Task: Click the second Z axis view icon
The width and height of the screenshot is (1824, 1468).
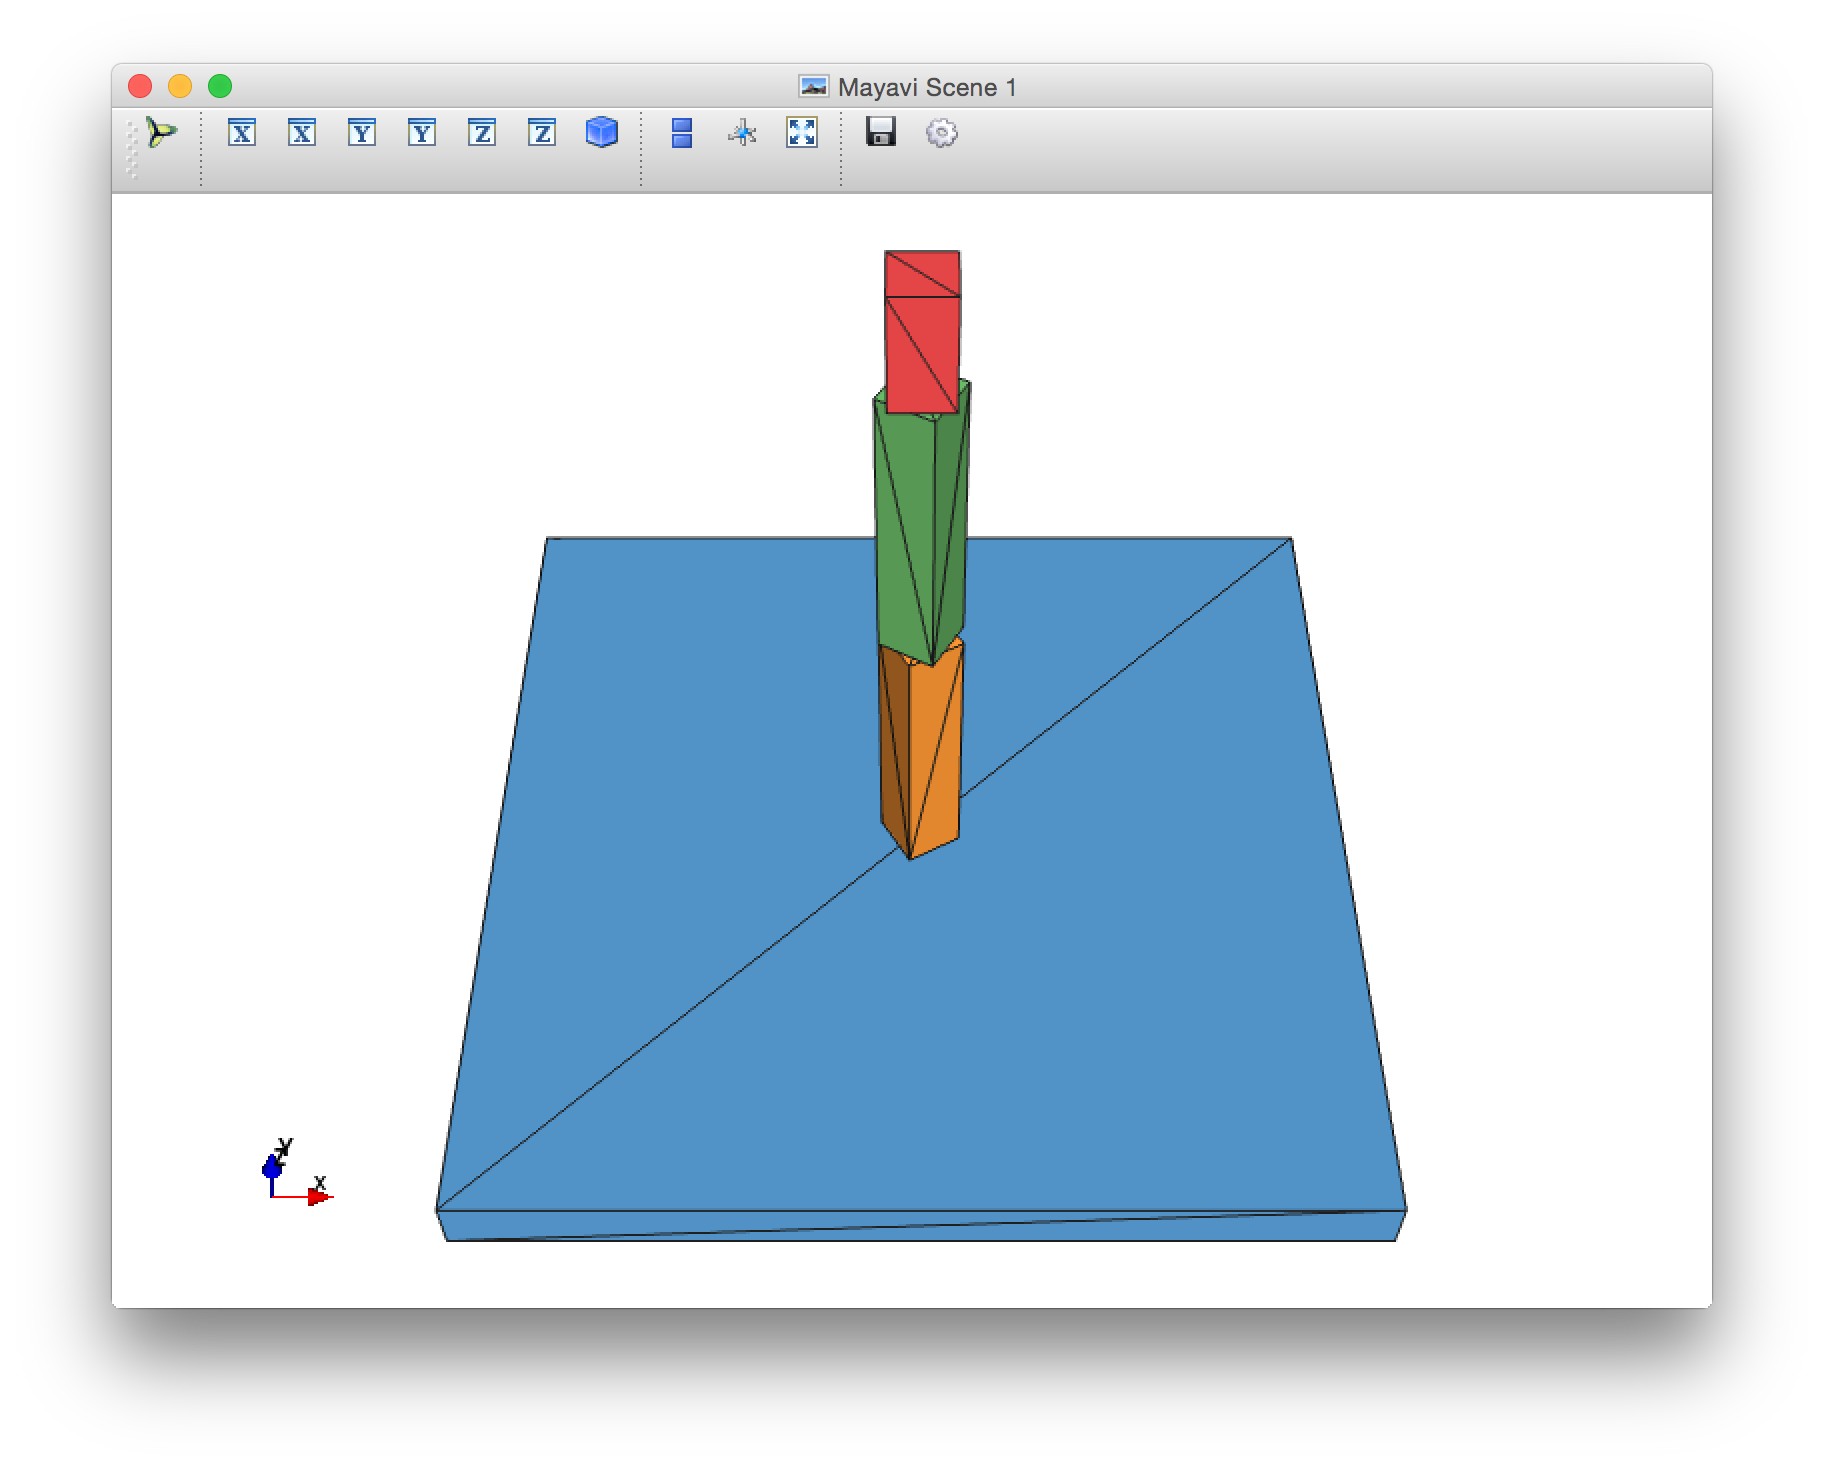Action: click(x=542, y=132)
